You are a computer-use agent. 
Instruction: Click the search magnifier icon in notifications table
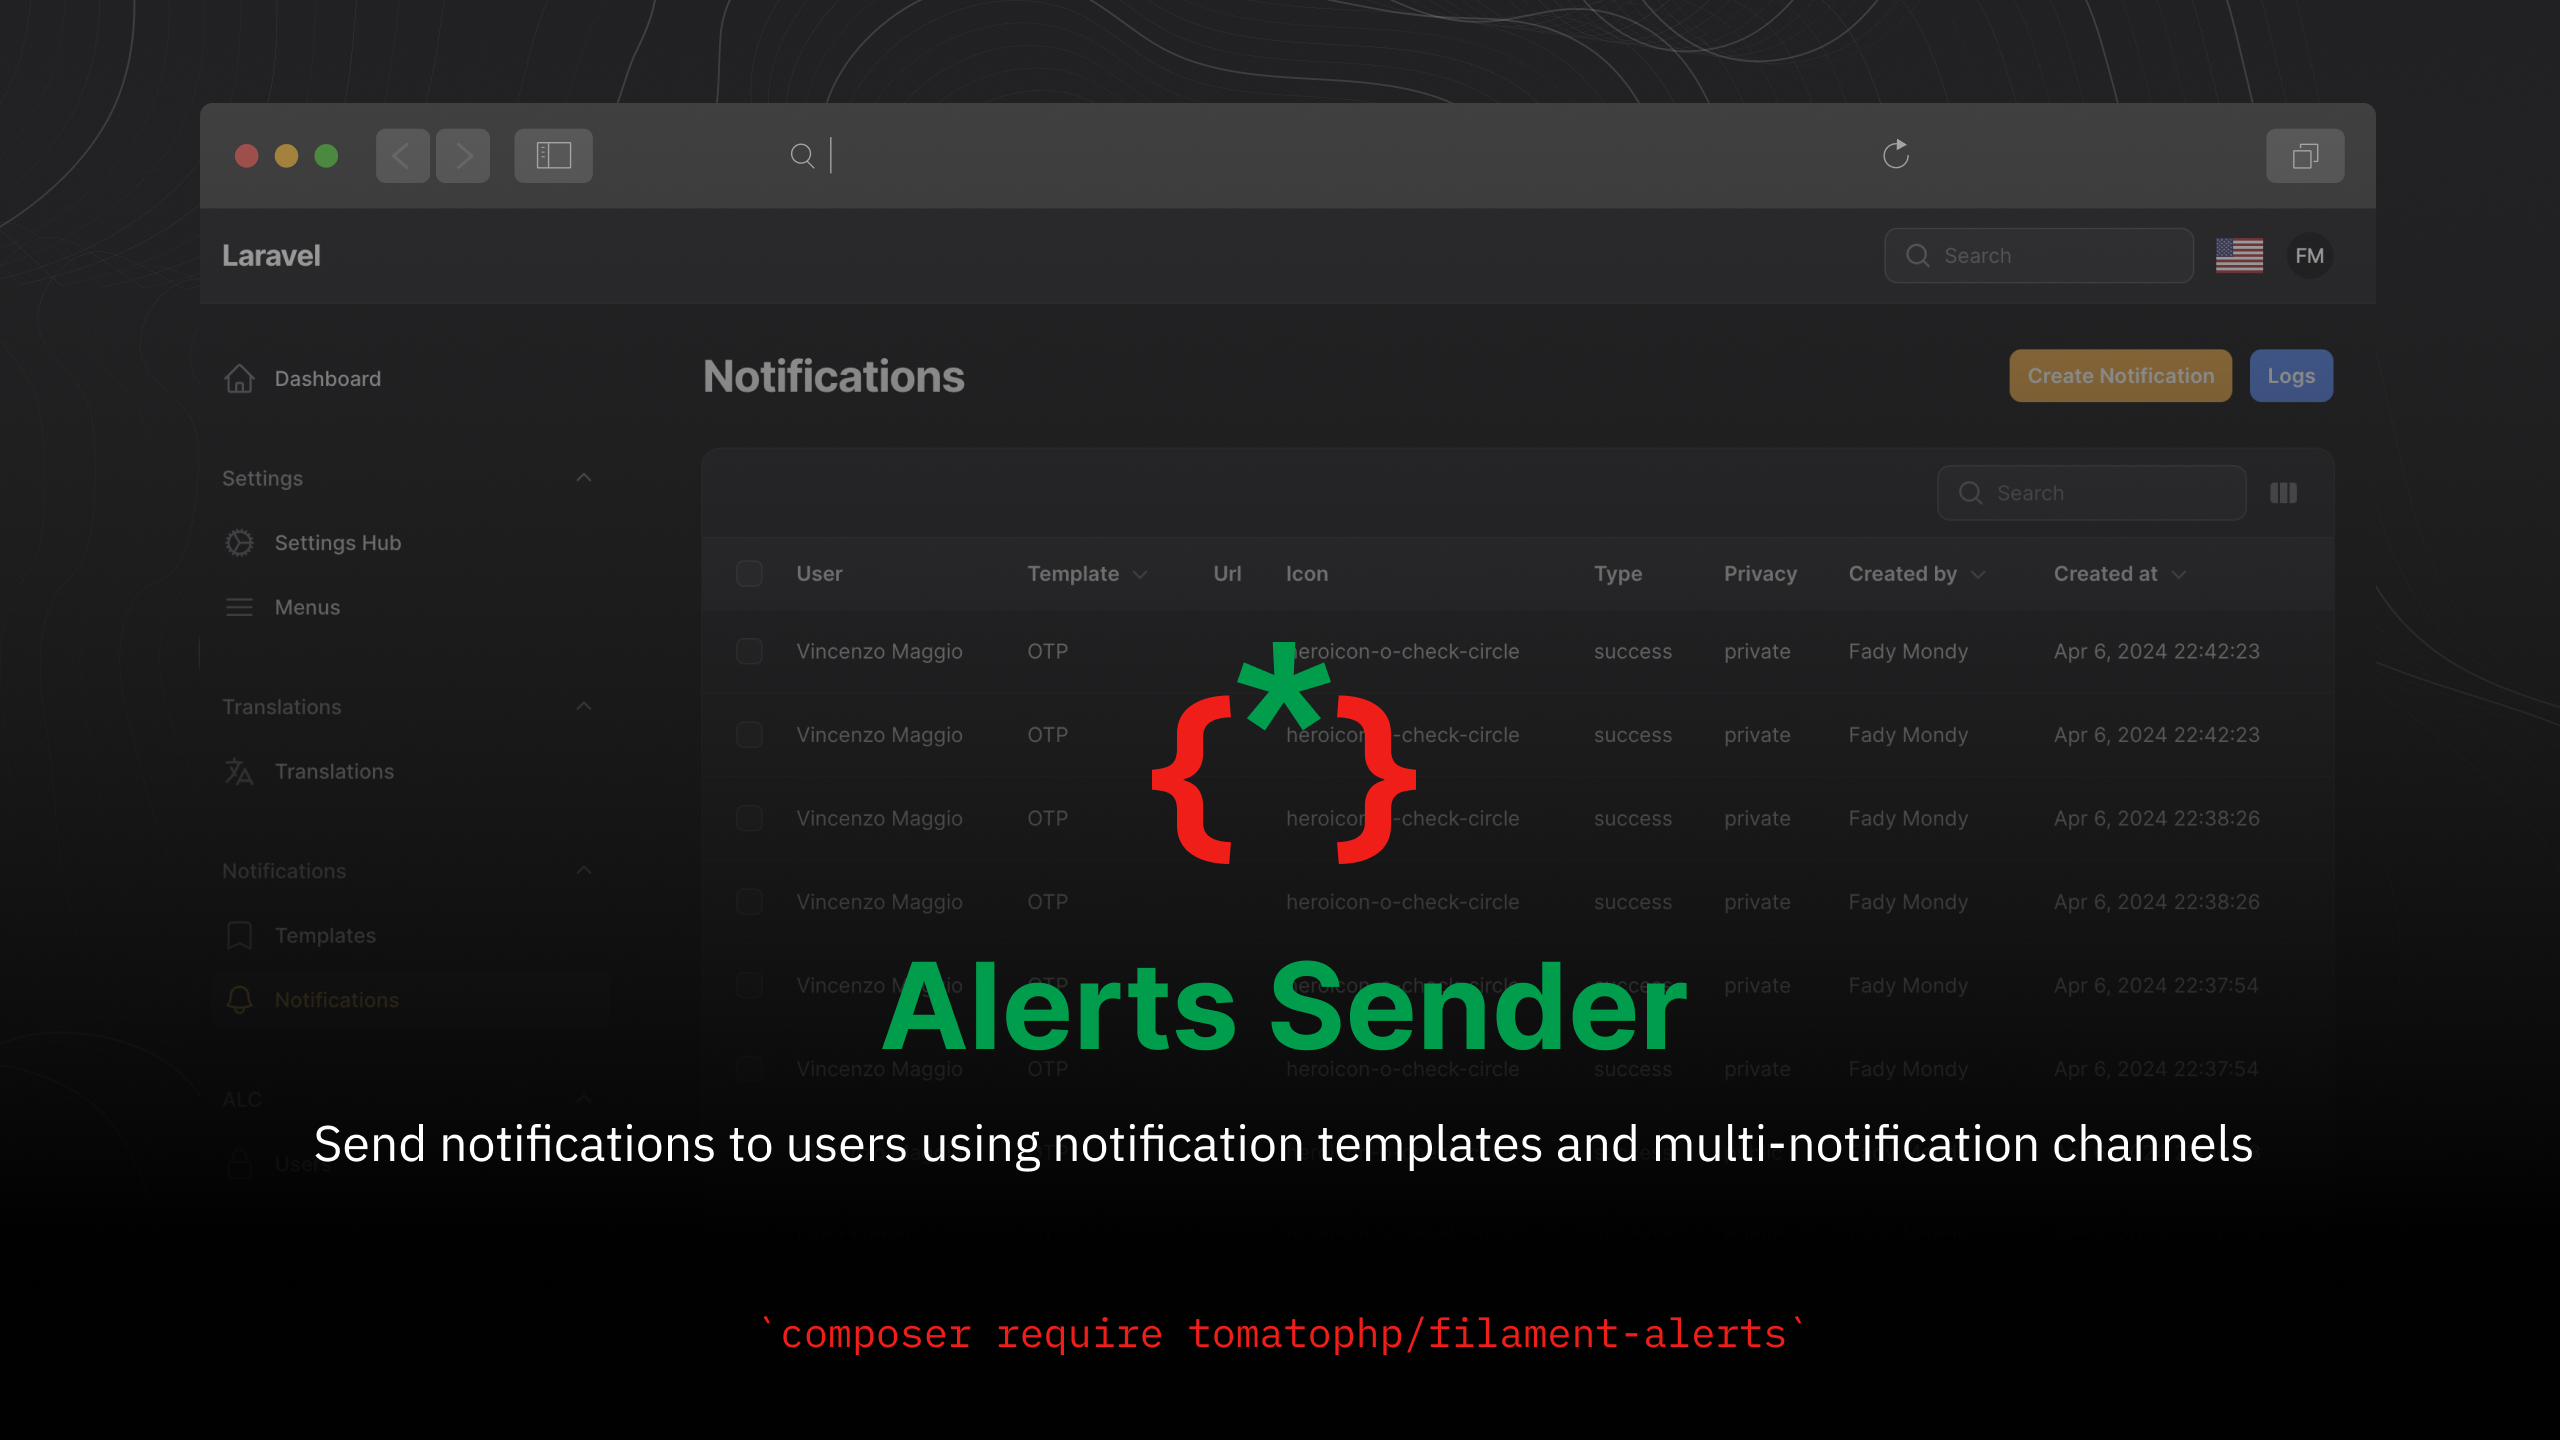pyautogui.click(x=1969, y=492)
